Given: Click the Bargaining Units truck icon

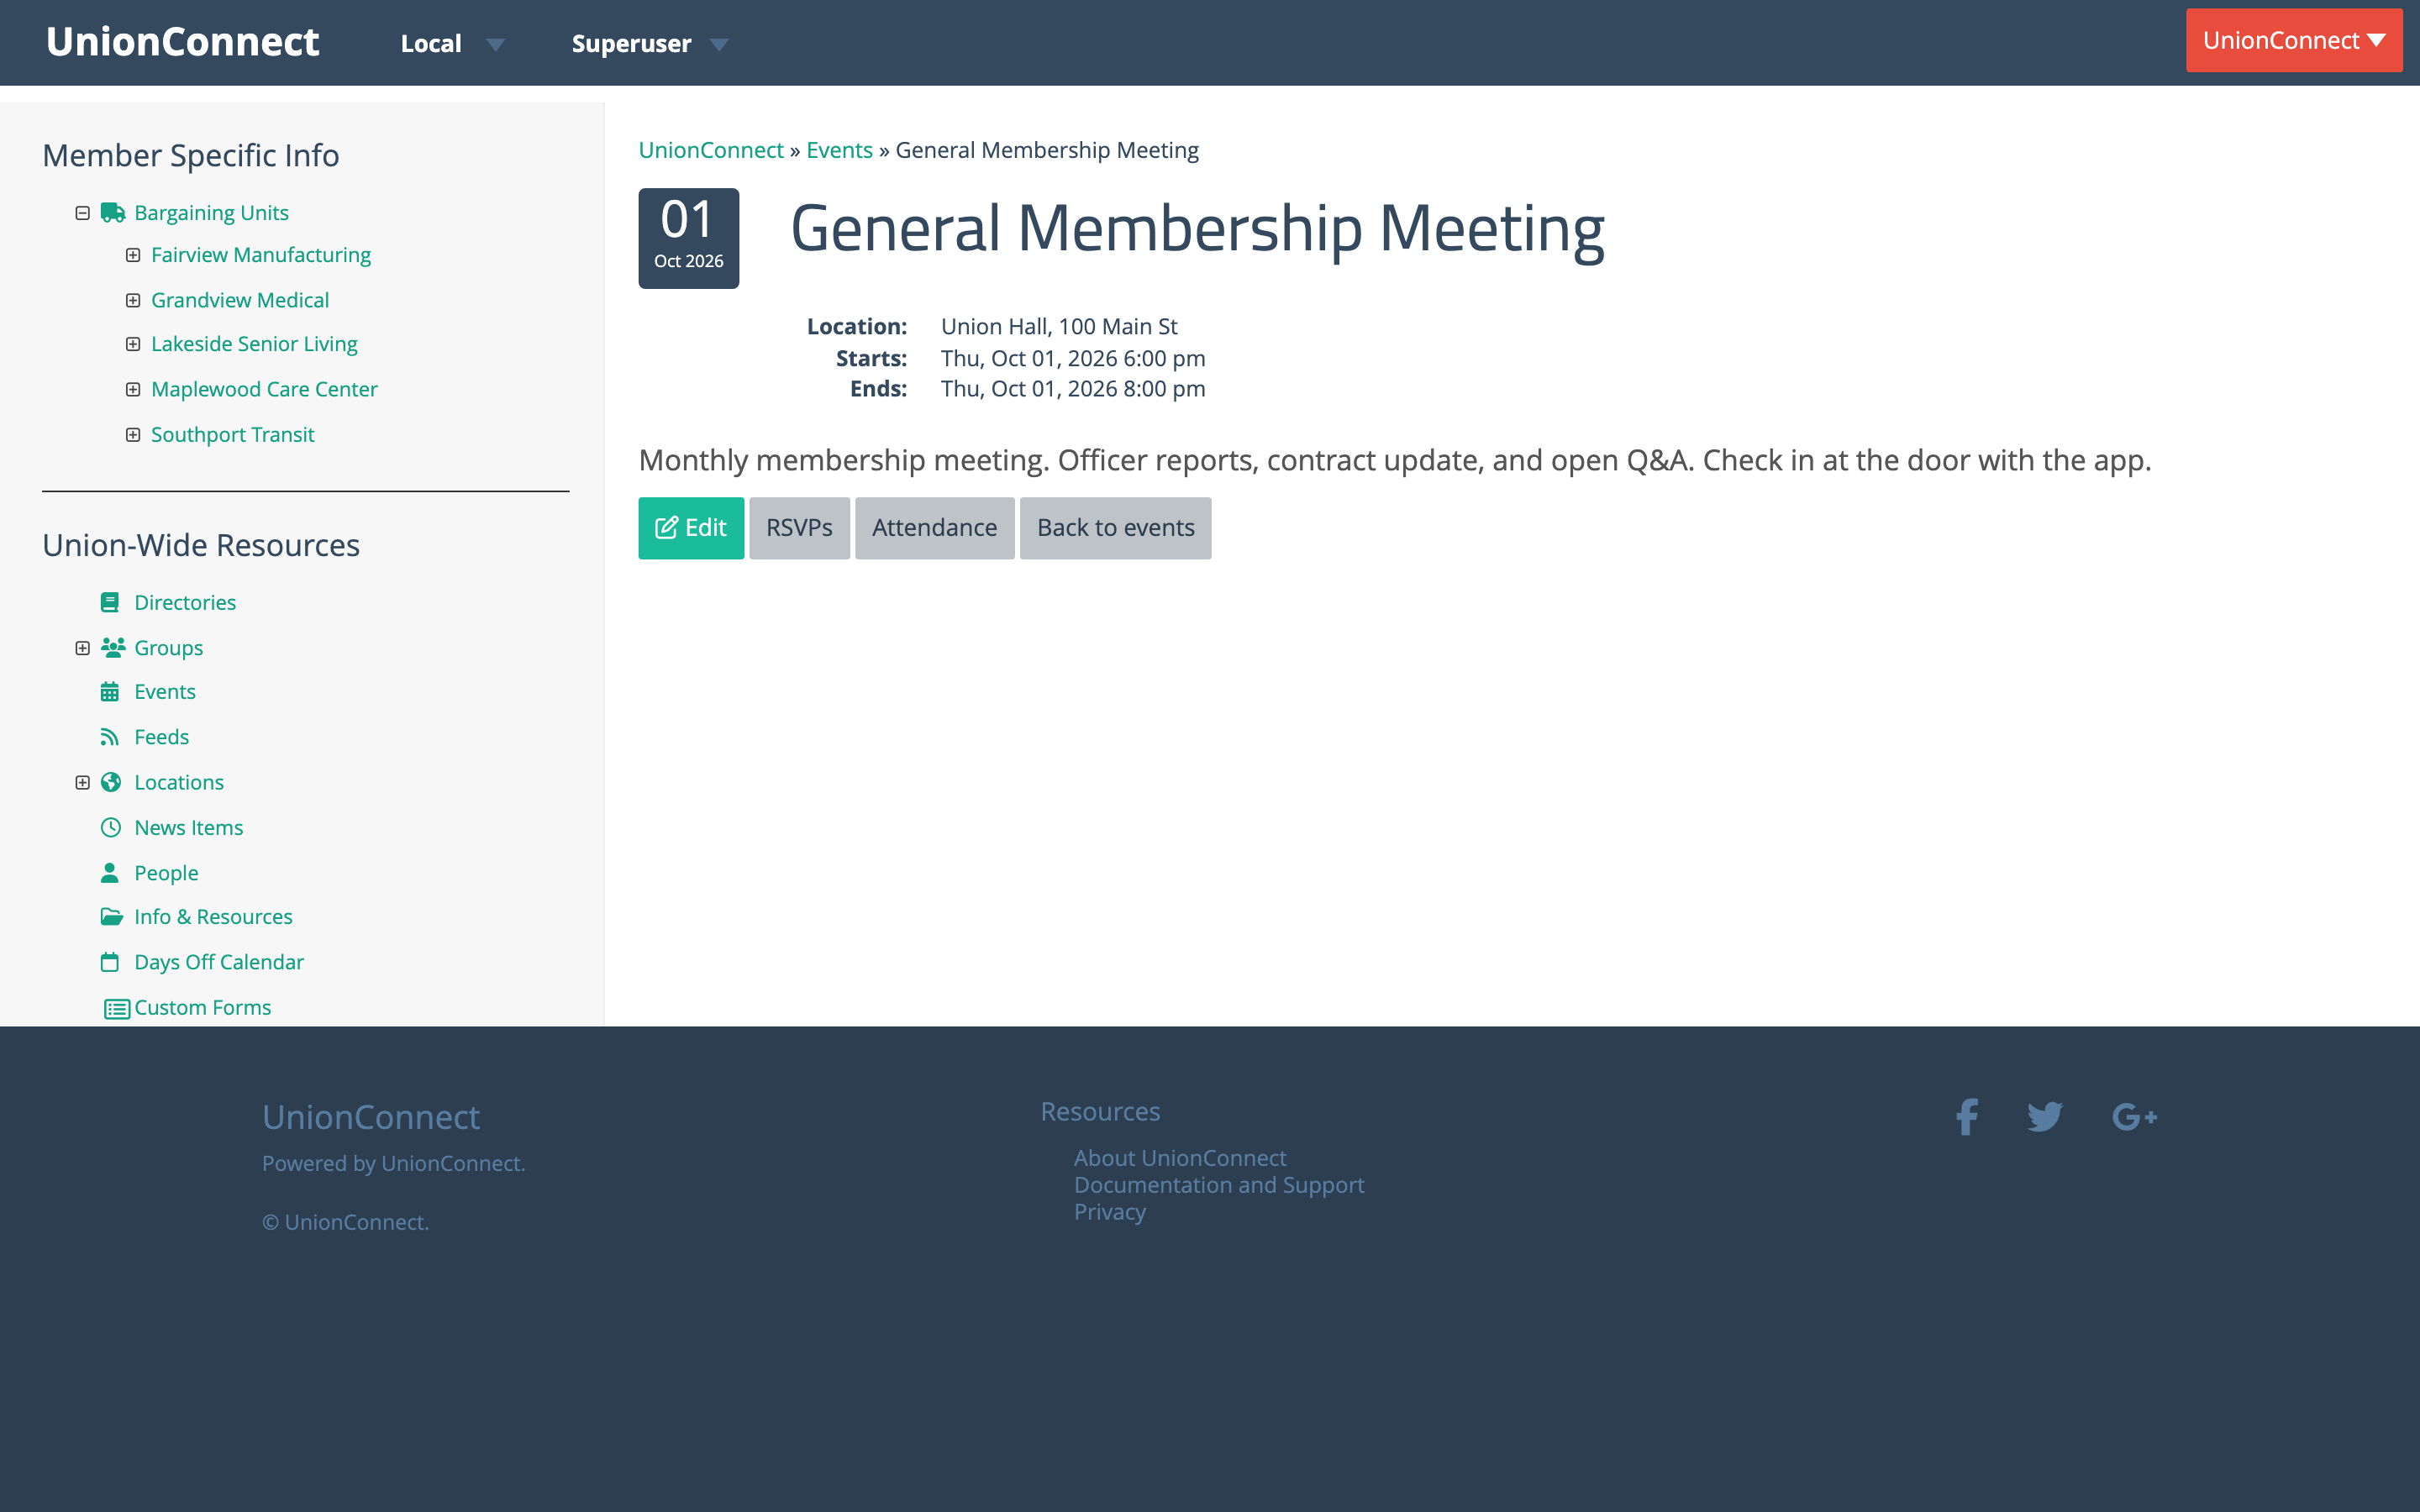Looking at the screenshot, I should (112, 213).
